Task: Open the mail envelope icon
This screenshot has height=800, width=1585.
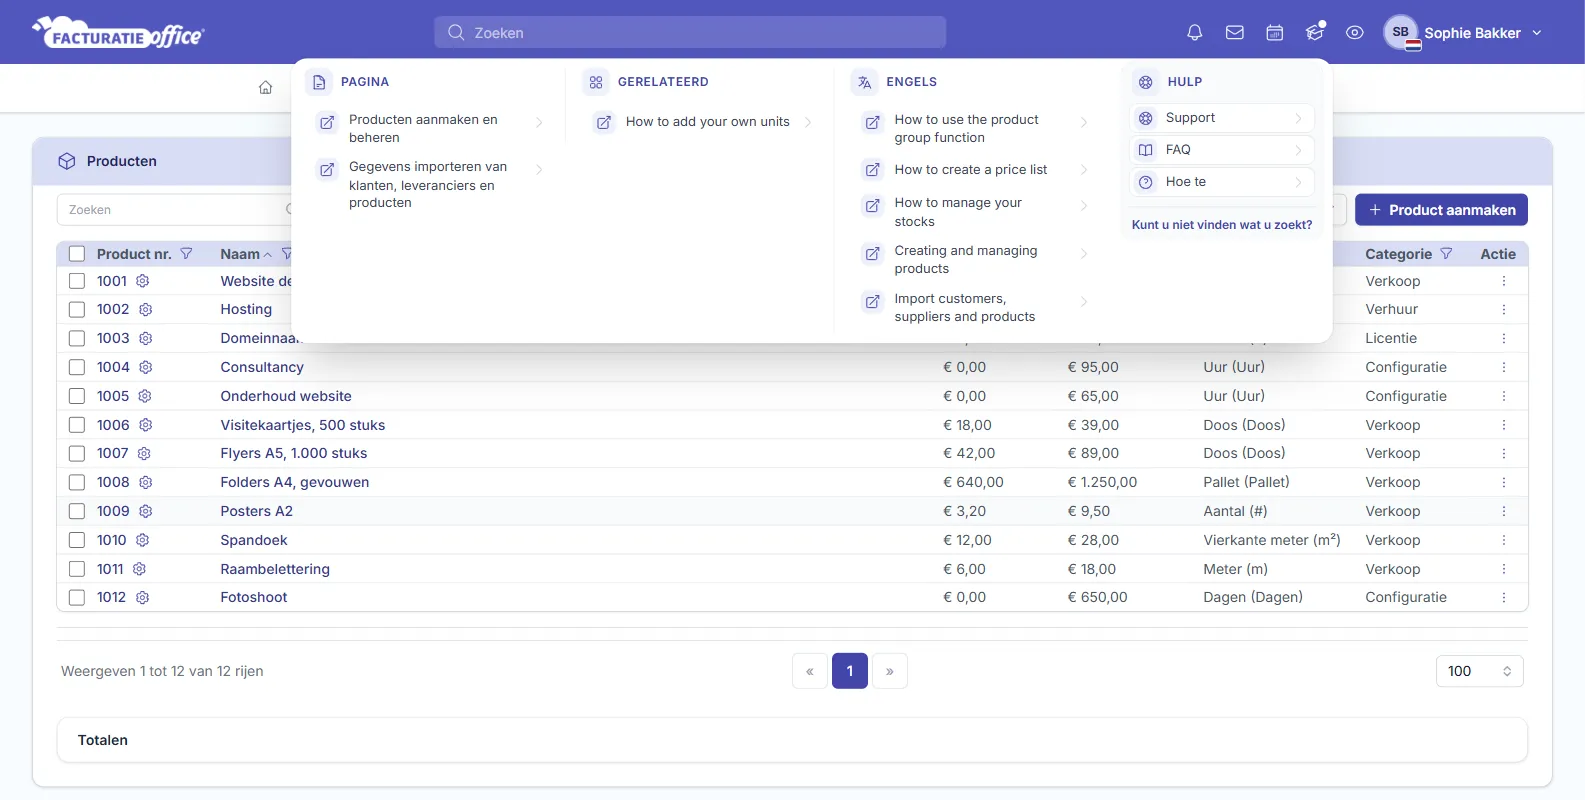Action: click(1235, 33)
